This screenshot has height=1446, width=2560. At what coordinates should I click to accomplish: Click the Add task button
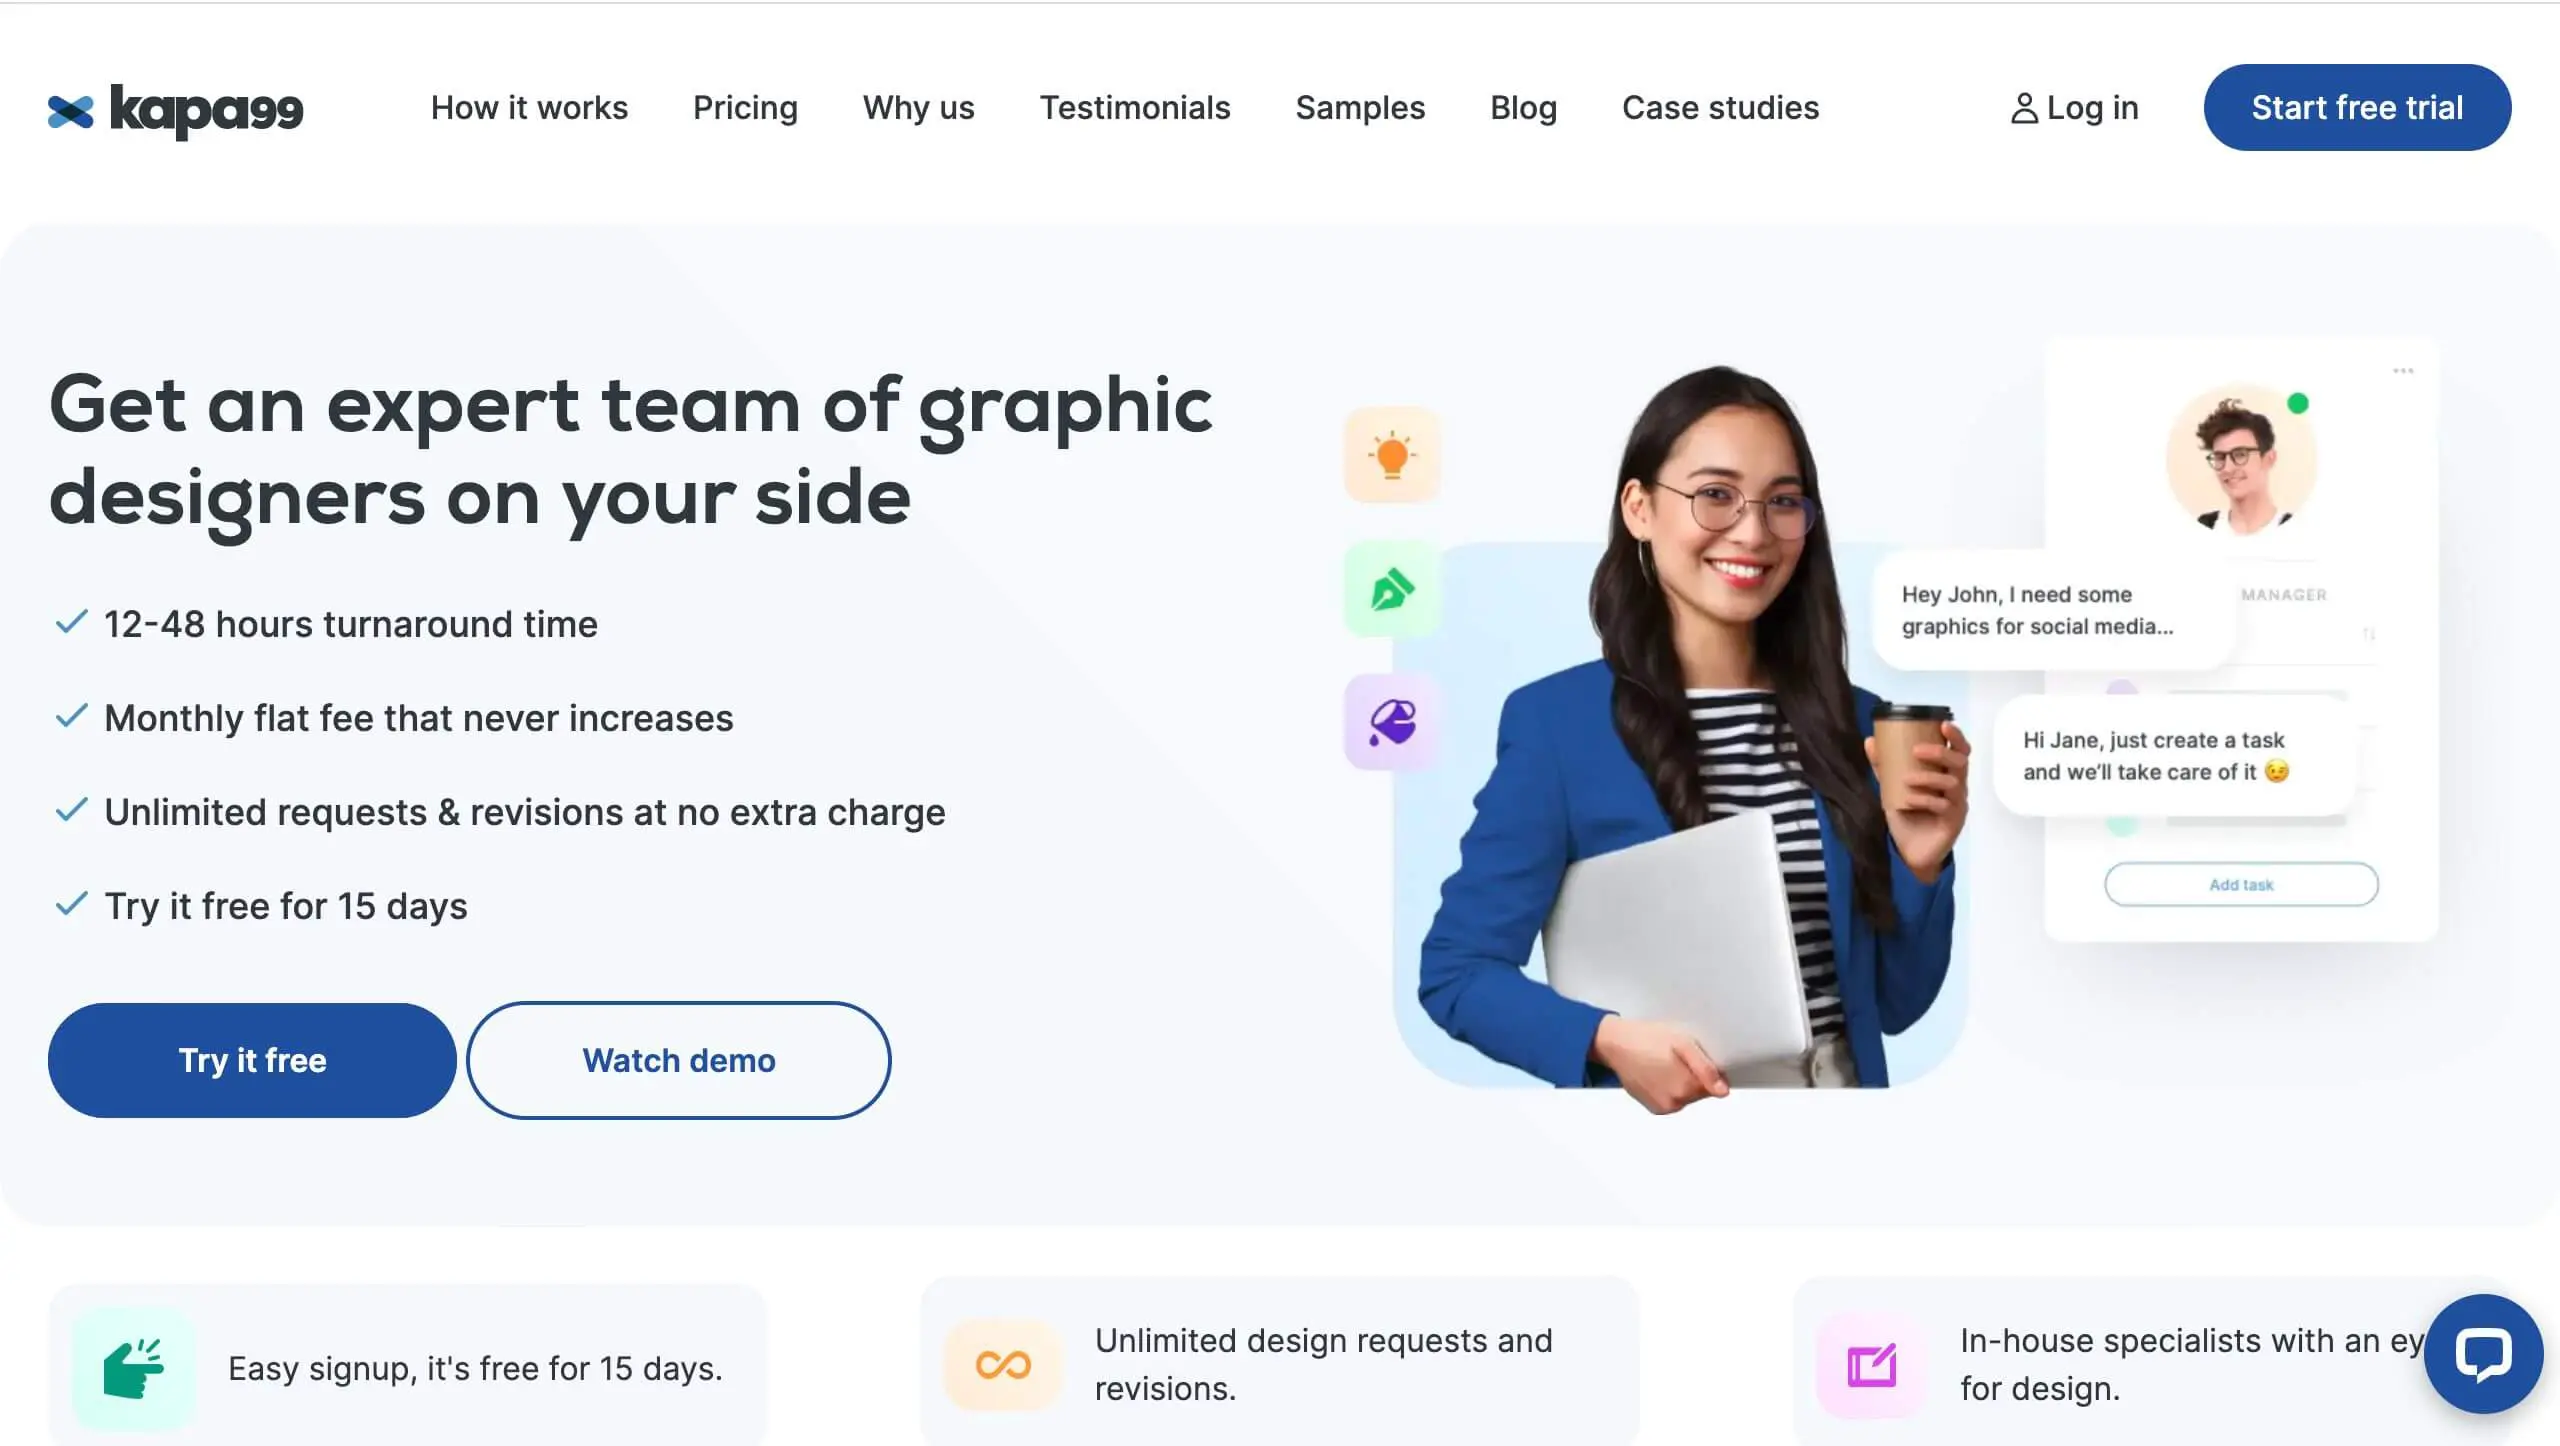(2241, 885)
